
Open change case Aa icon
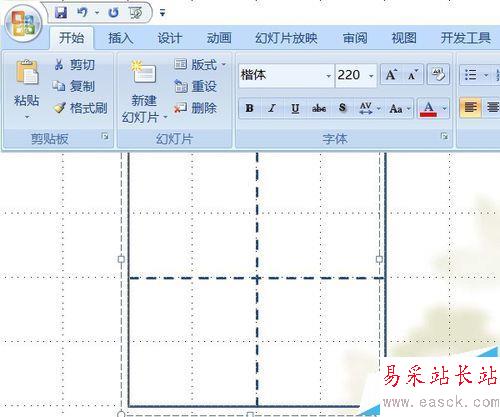[396, 108]
